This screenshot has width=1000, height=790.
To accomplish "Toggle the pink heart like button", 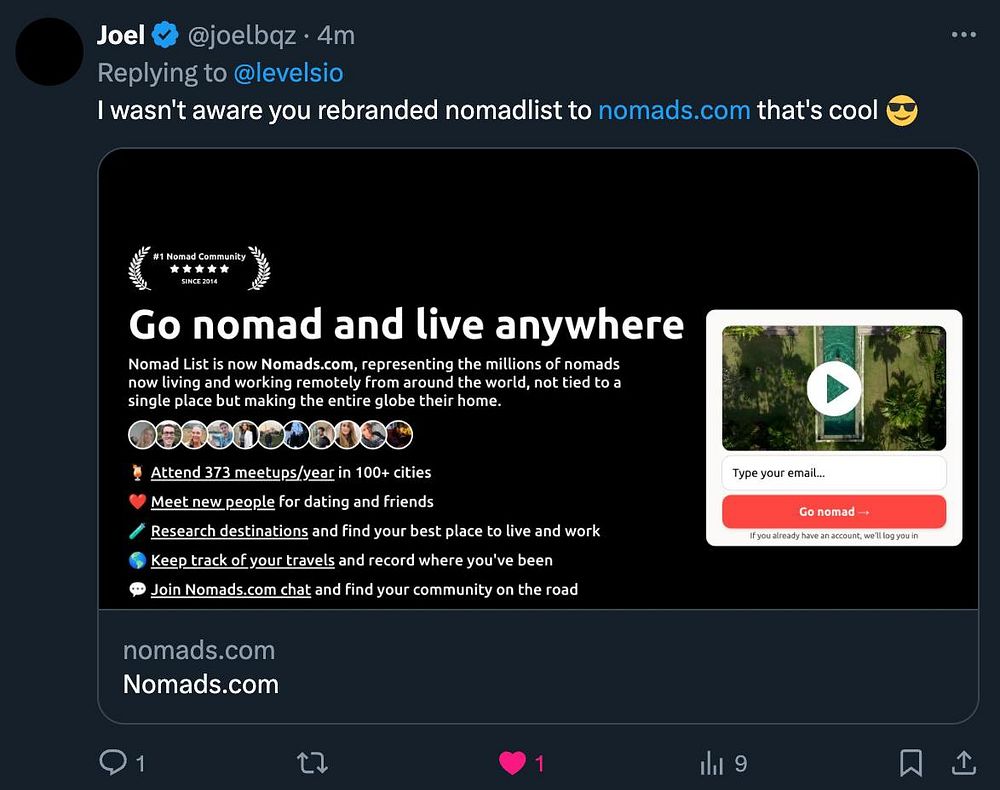I will [512, 764].
